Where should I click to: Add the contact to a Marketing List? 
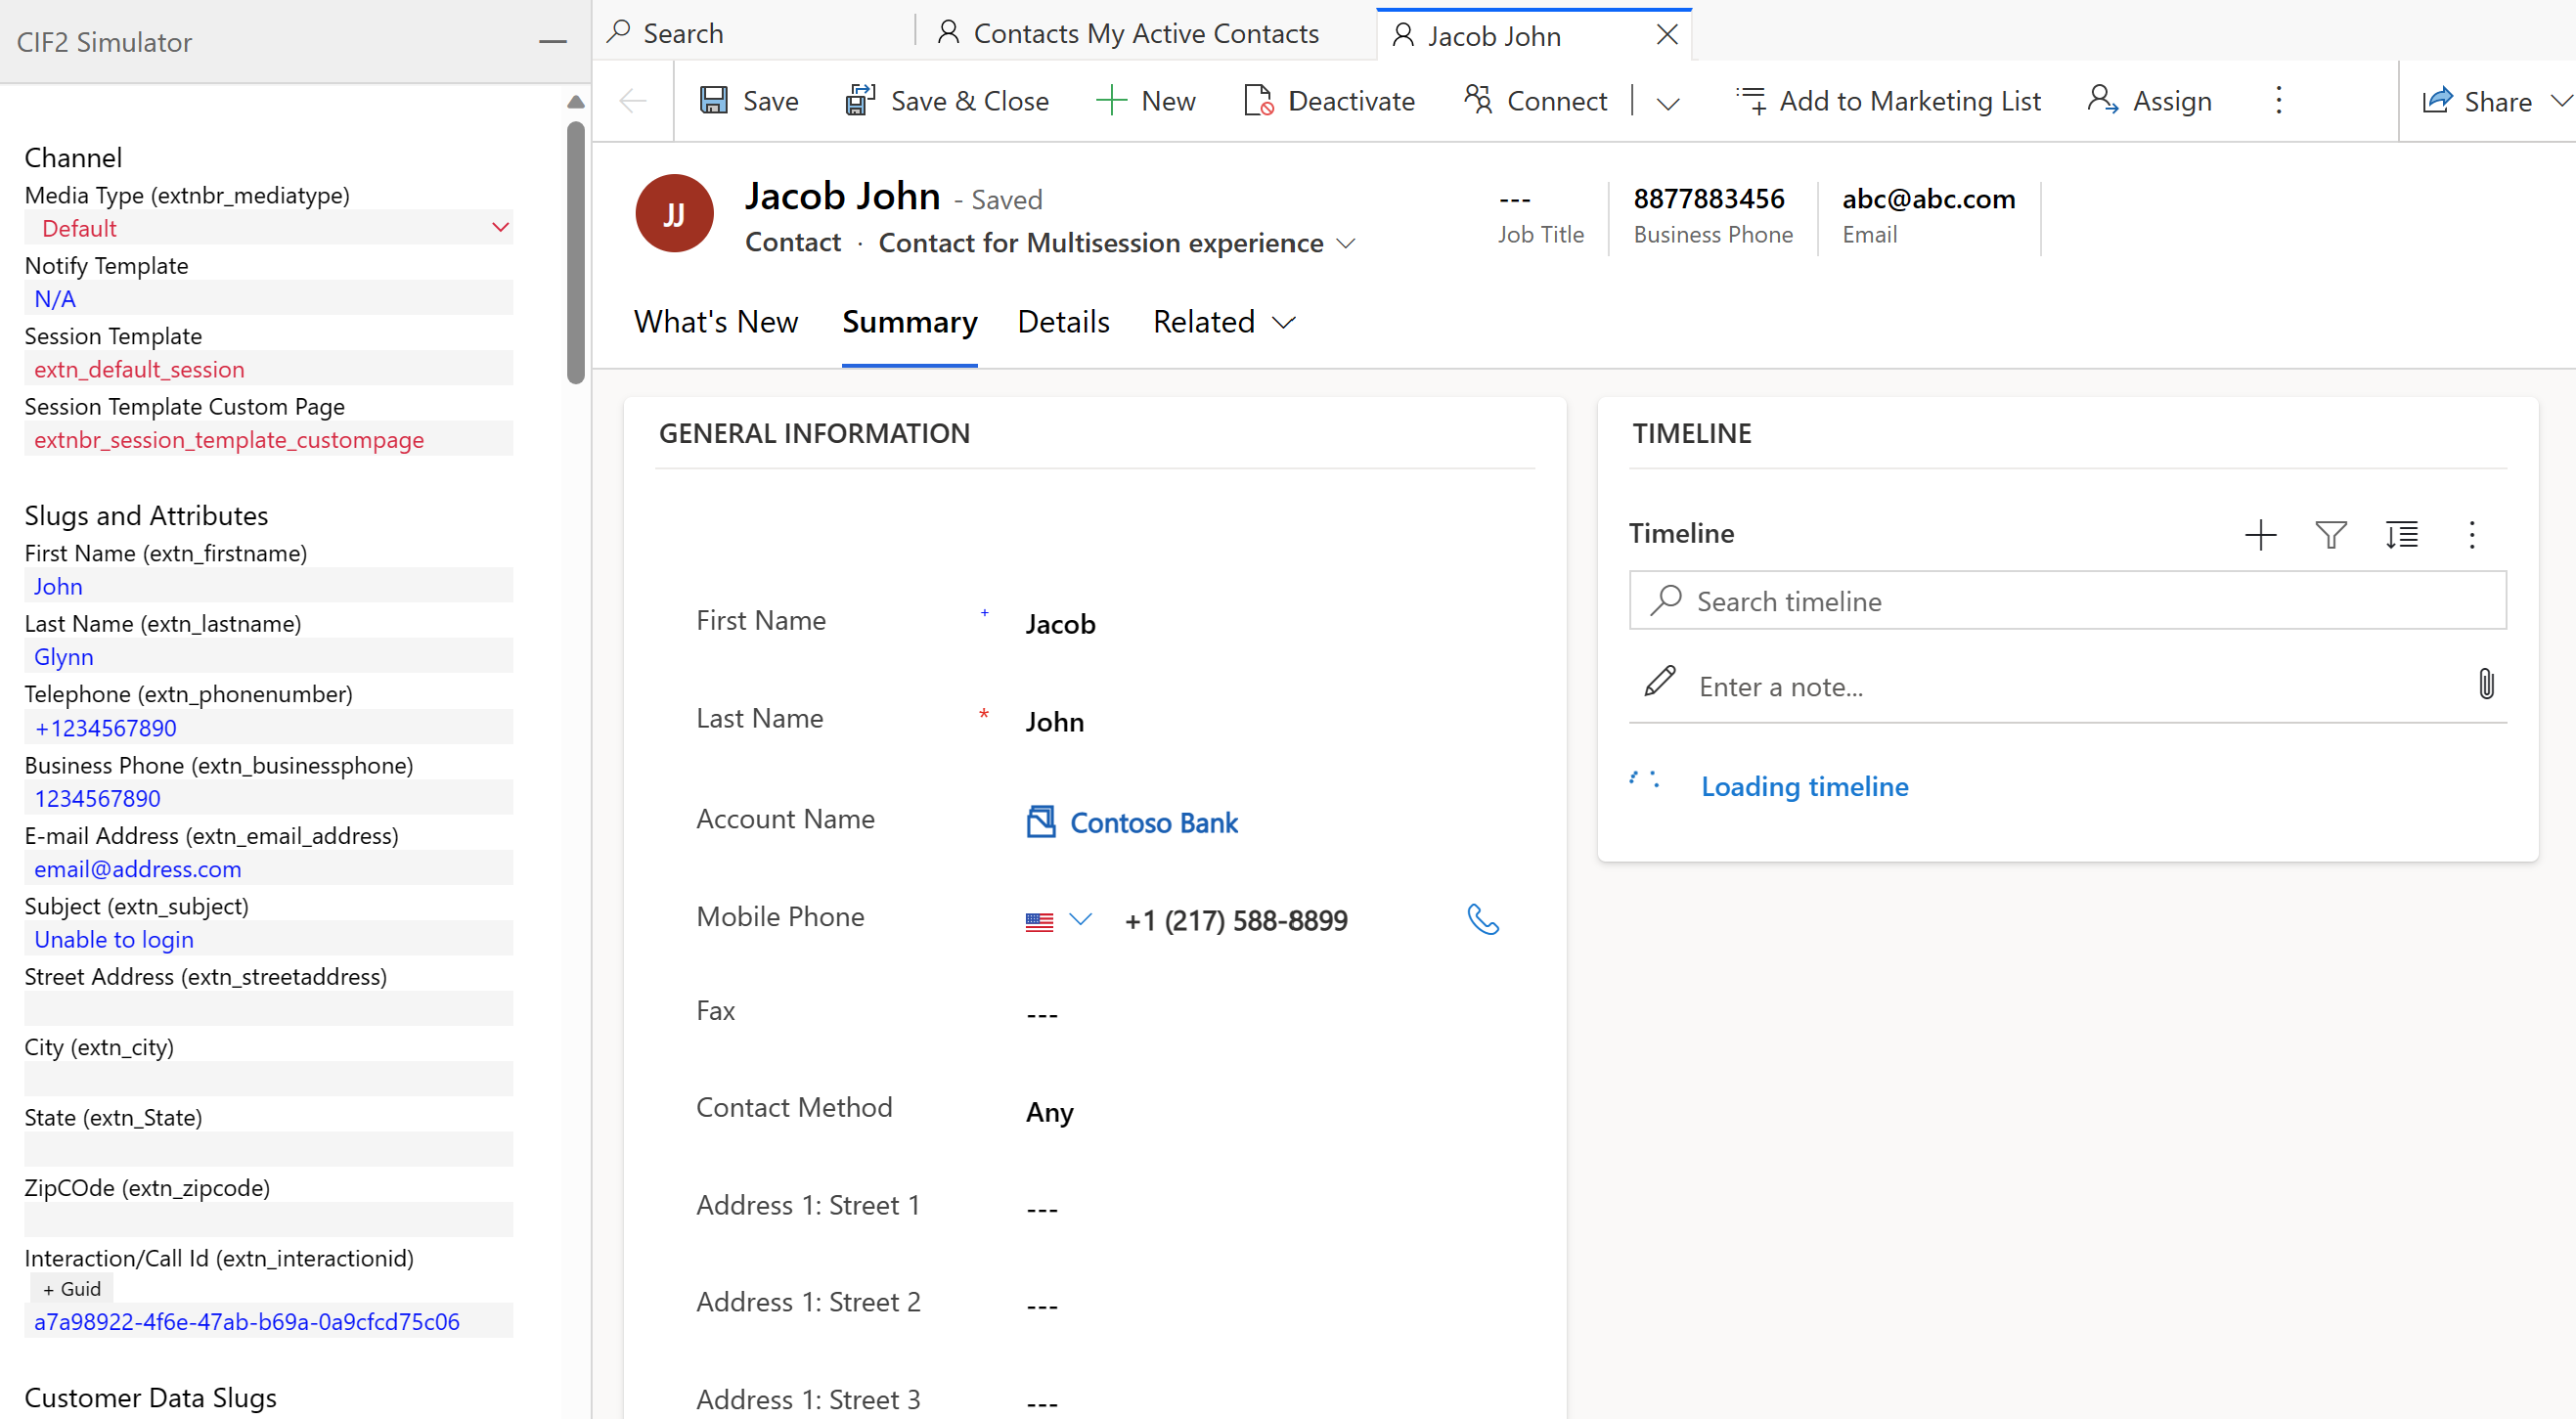click(x=1888, y=100)
